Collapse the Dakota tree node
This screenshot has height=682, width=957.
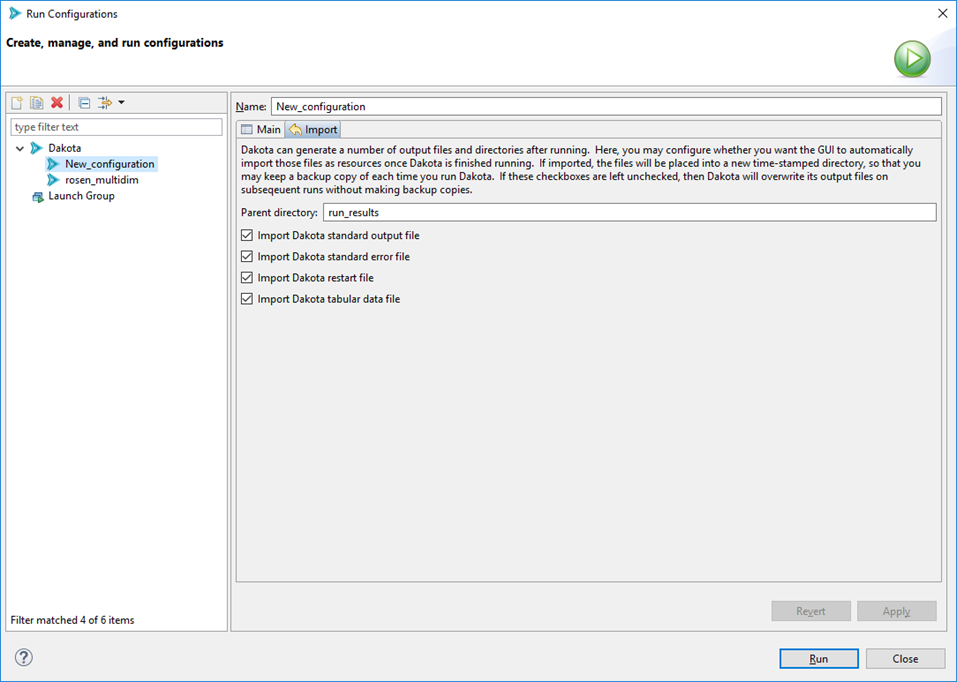tap(20, 149)
